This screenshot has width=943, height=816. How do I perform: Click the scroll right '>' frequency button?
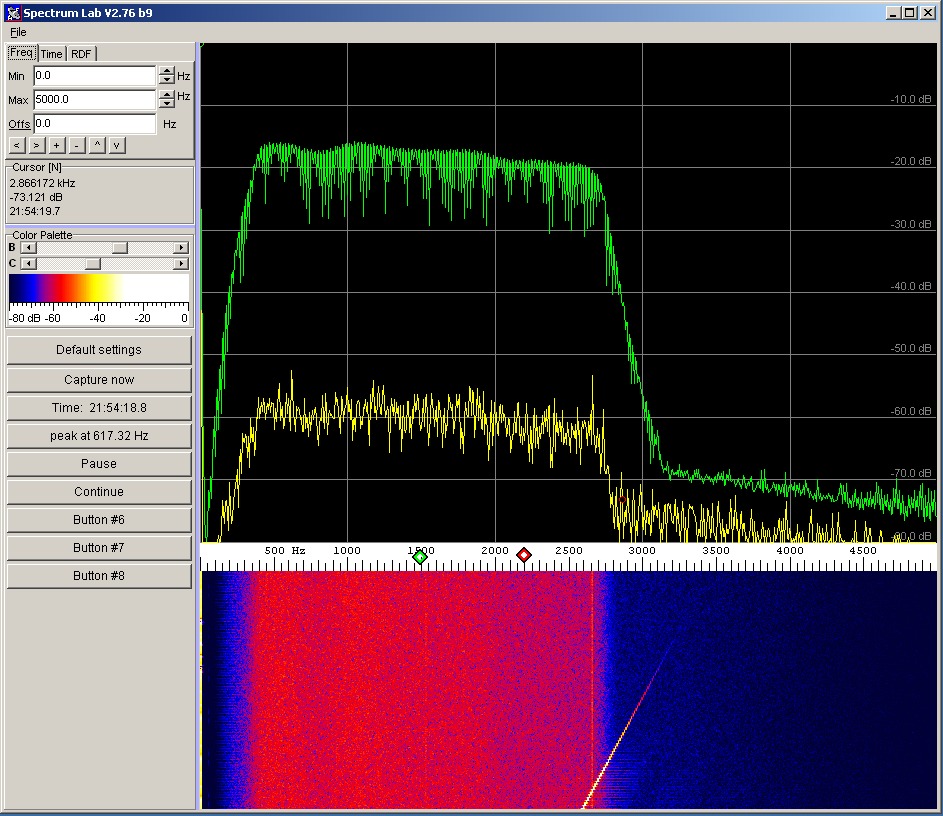(36, 145)
